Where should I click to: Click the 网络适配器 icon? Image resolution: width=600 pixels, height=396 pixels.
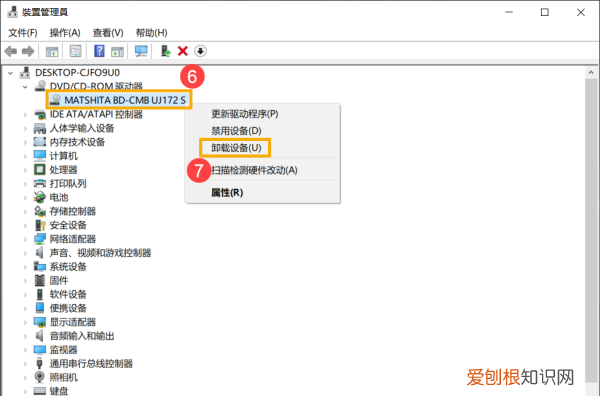point(40,239)
